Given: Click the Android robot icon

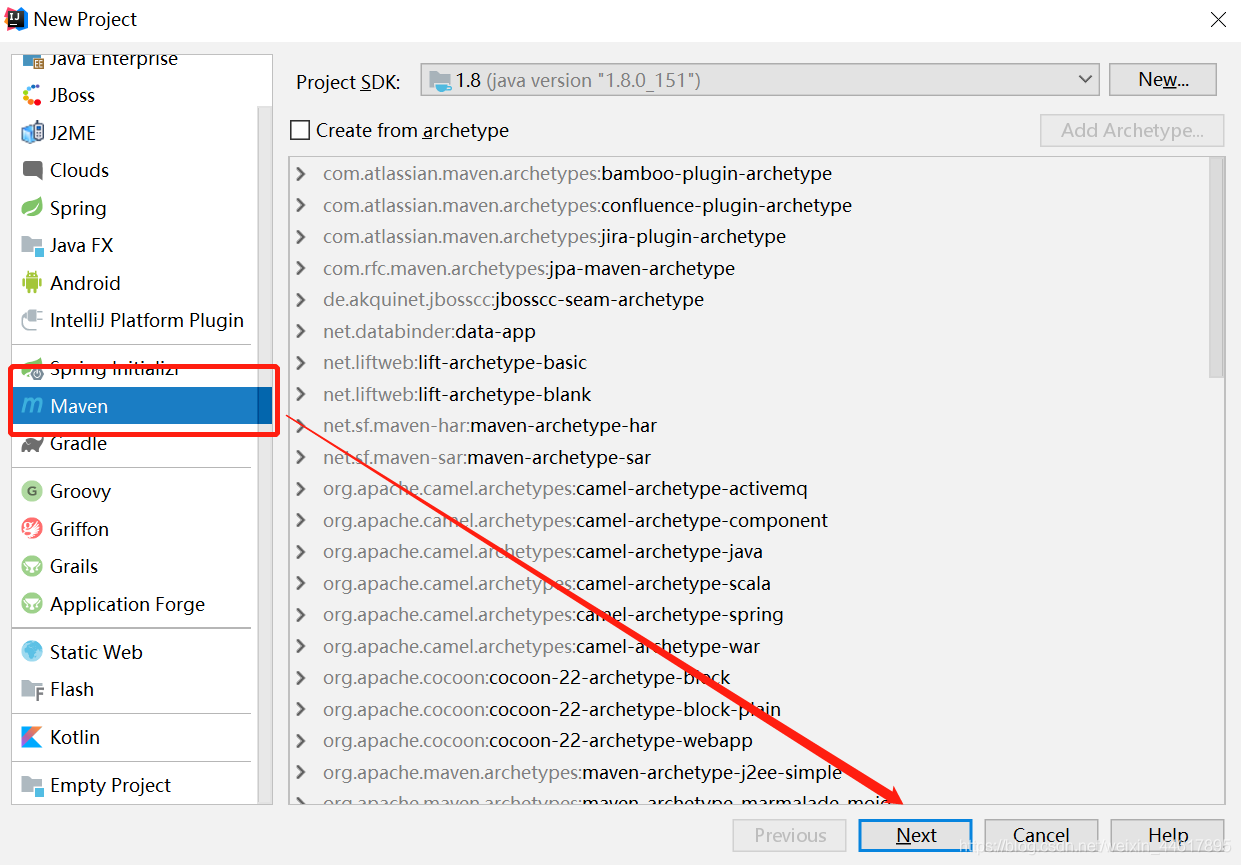Looking at the screenshot, I should click(33, 283).
